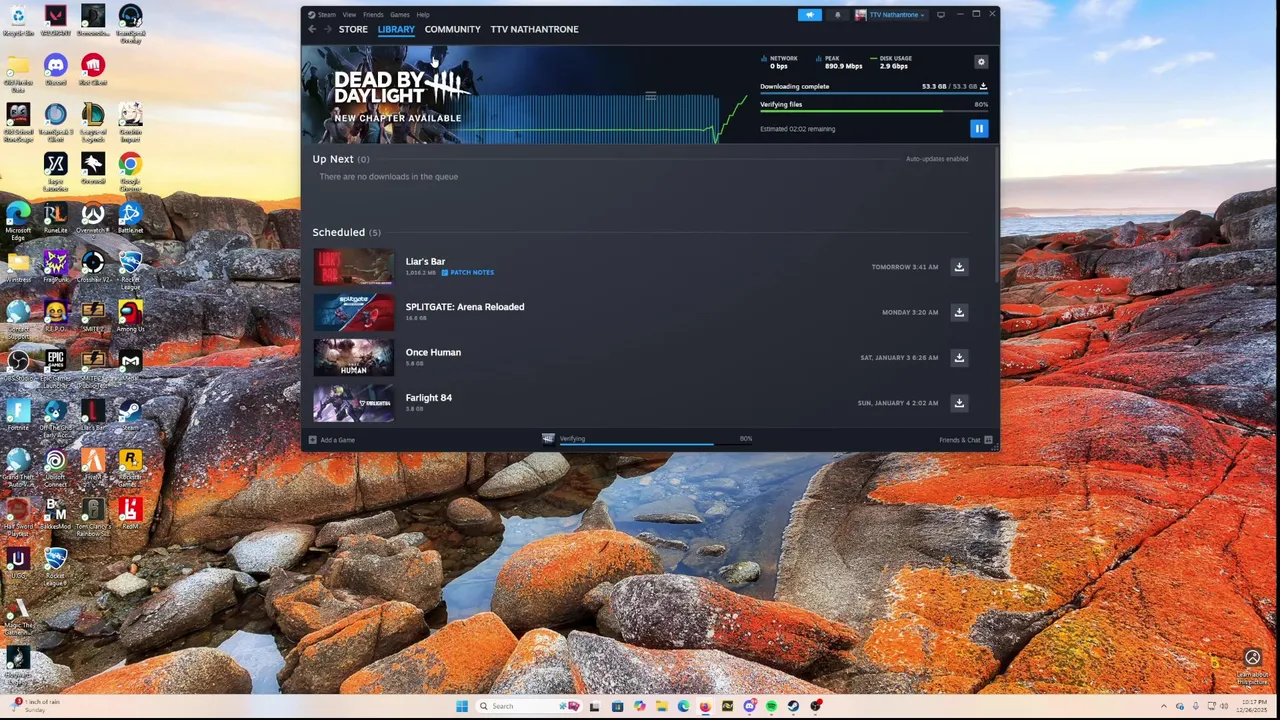Open Steam from the taskbar
1280x720 pixels.
793,706
